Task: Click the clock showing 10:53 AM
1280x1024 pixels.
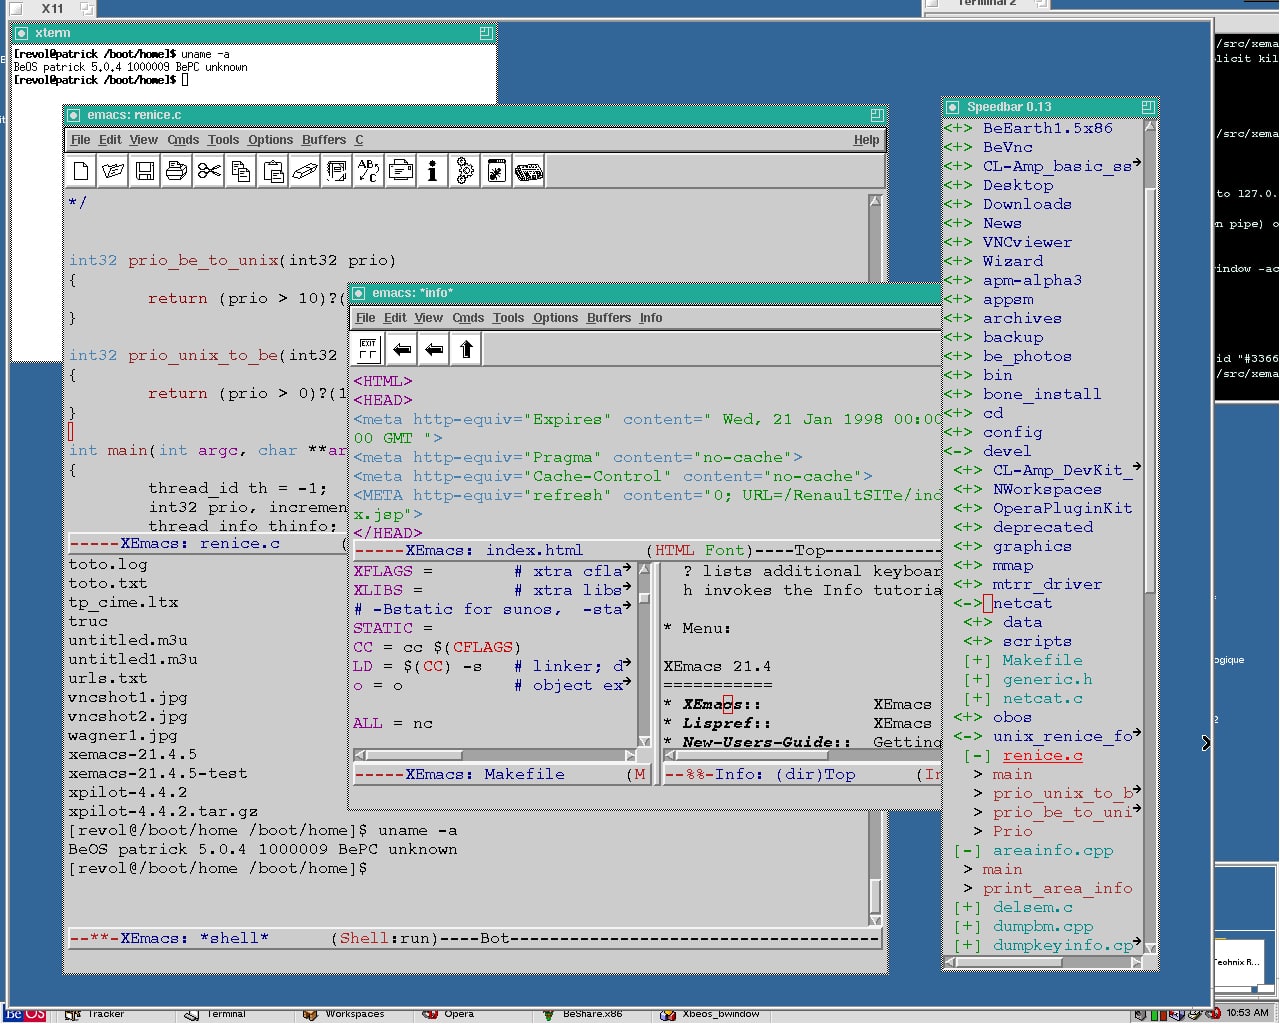Action: tap(1248, 1013)
